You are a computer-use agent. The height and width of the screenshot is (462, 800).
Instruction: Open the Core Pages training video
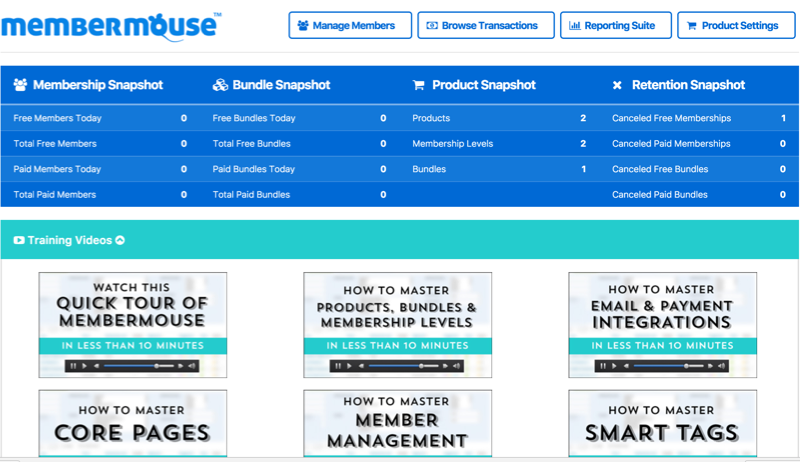[x=133, y=423]
